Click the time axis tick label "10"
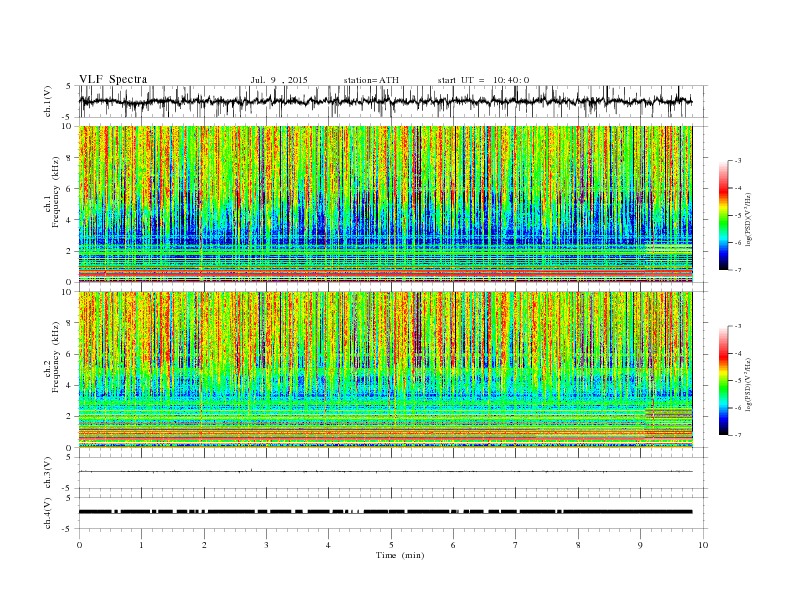 pyautogui.click(x=703, y=545)
